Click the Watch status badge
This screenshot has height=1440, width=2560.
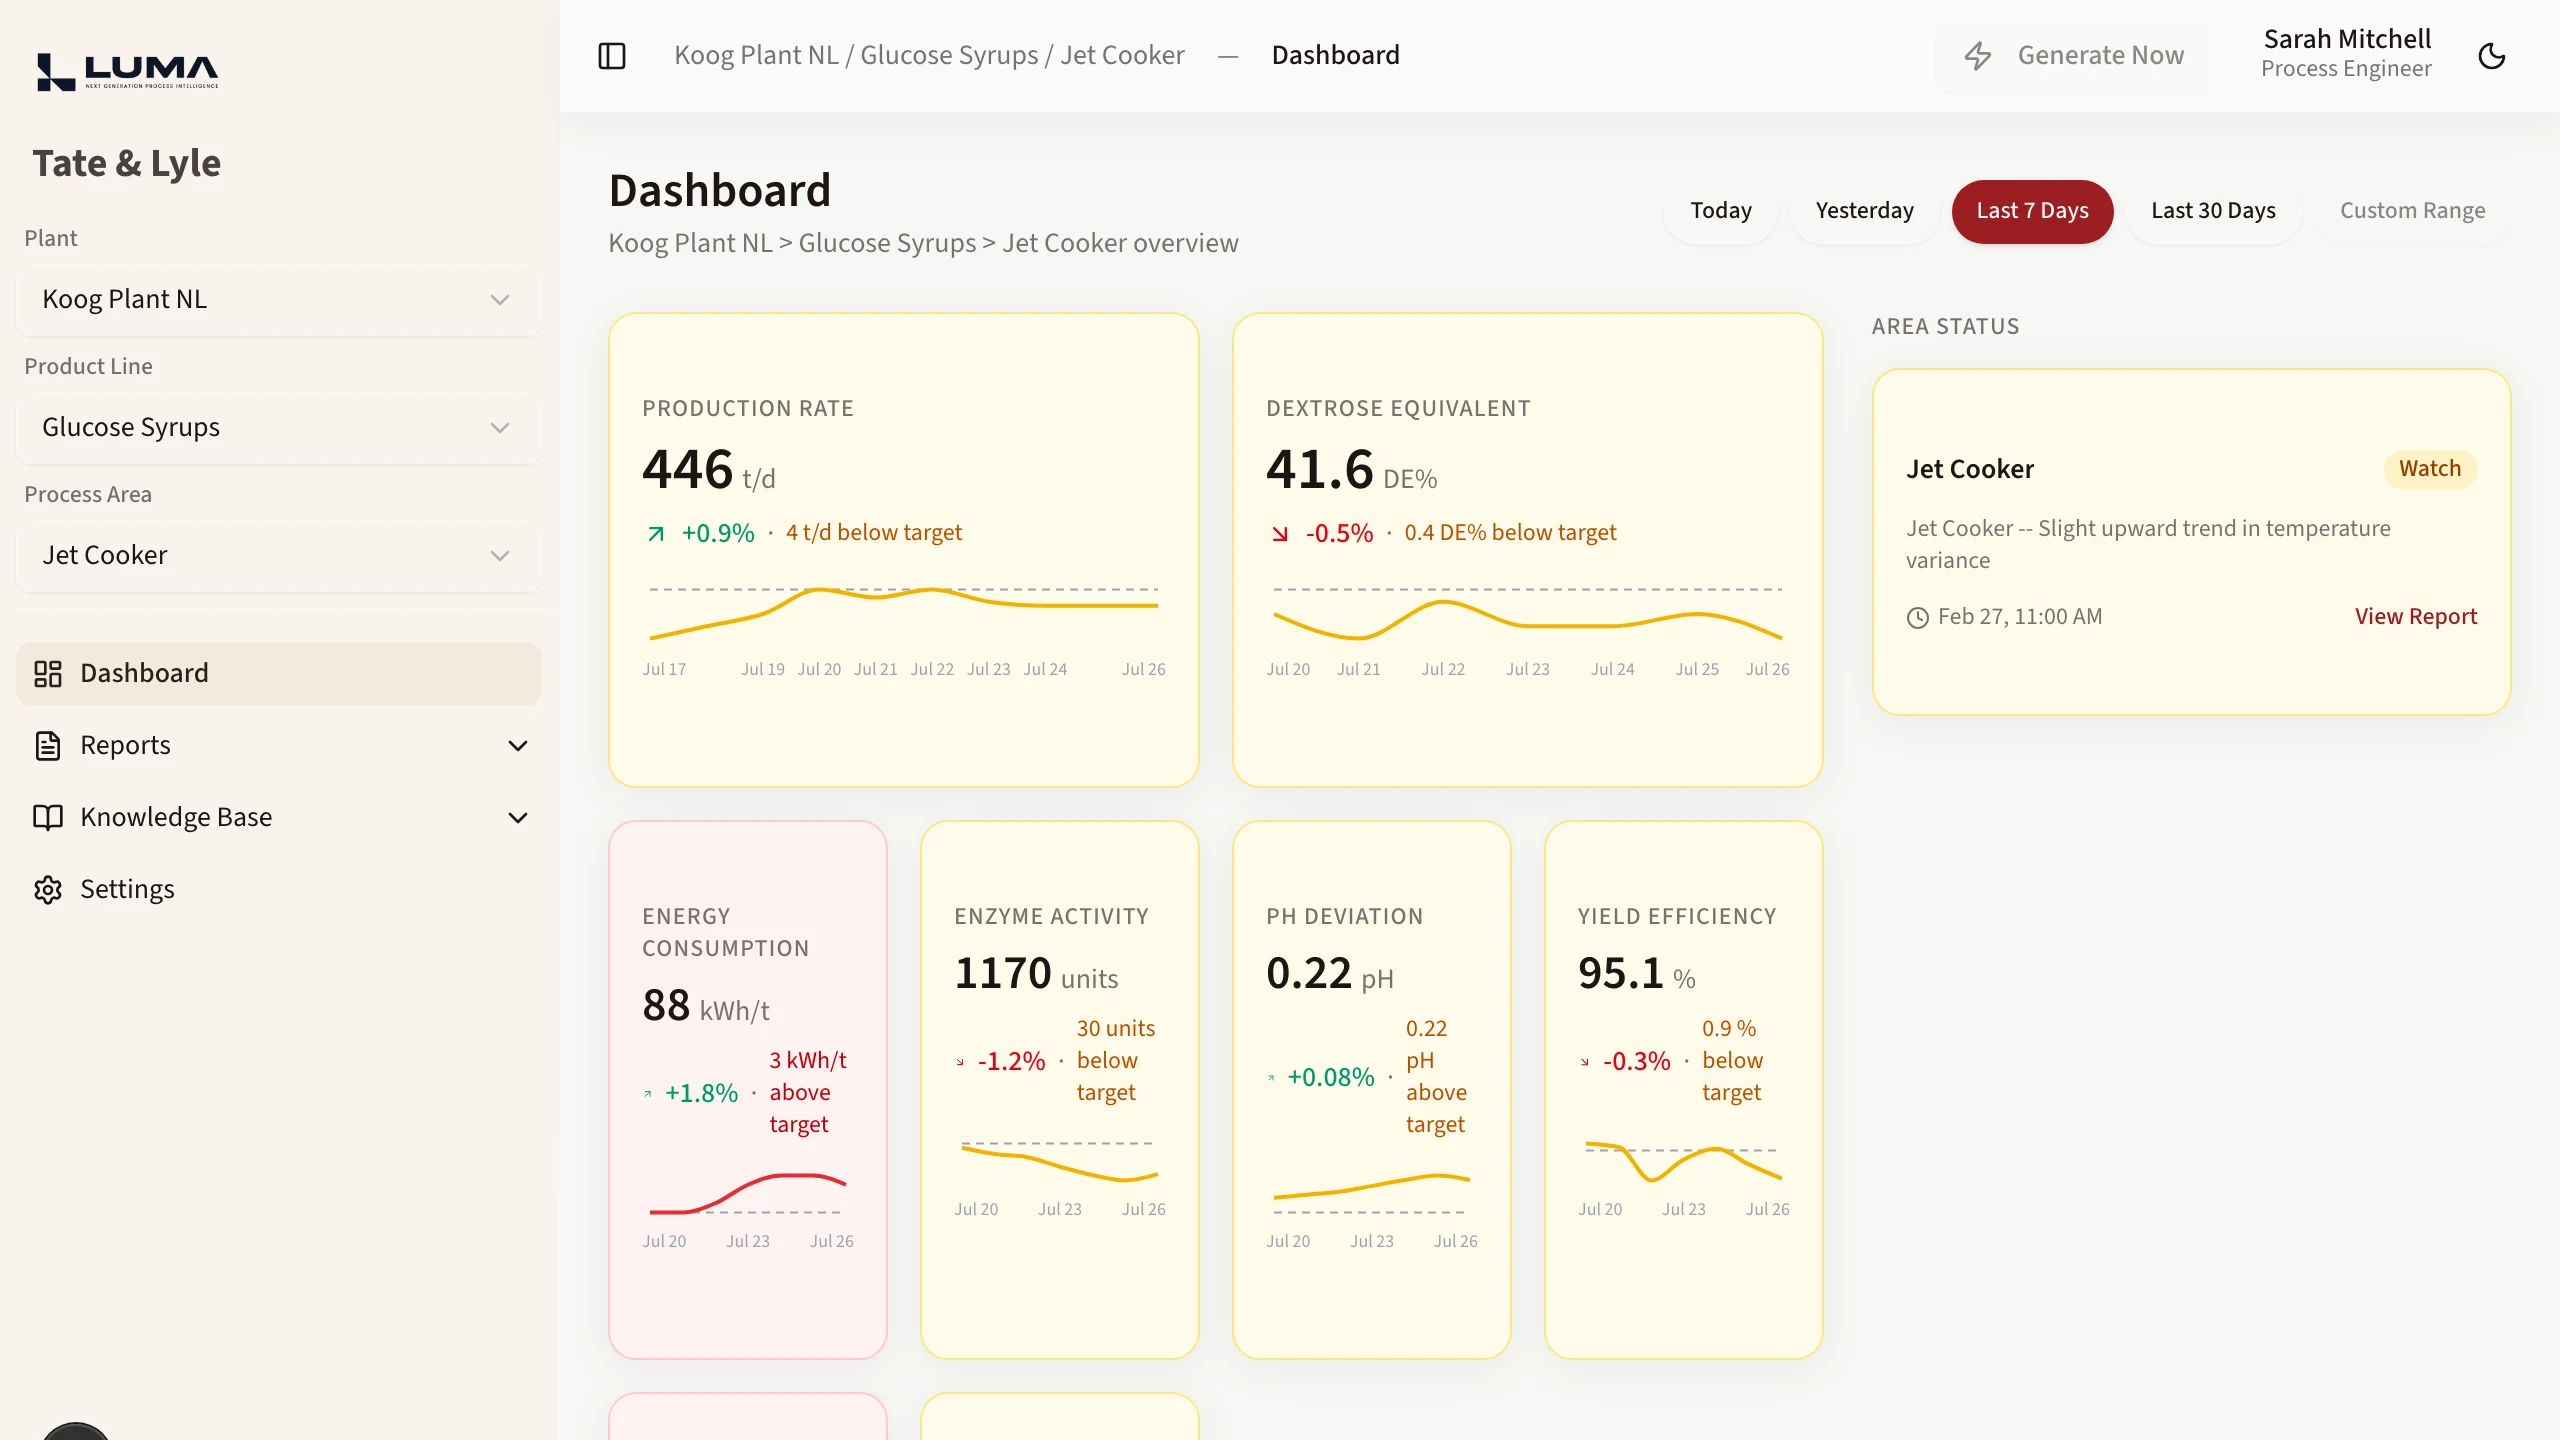click(2430, 469)
